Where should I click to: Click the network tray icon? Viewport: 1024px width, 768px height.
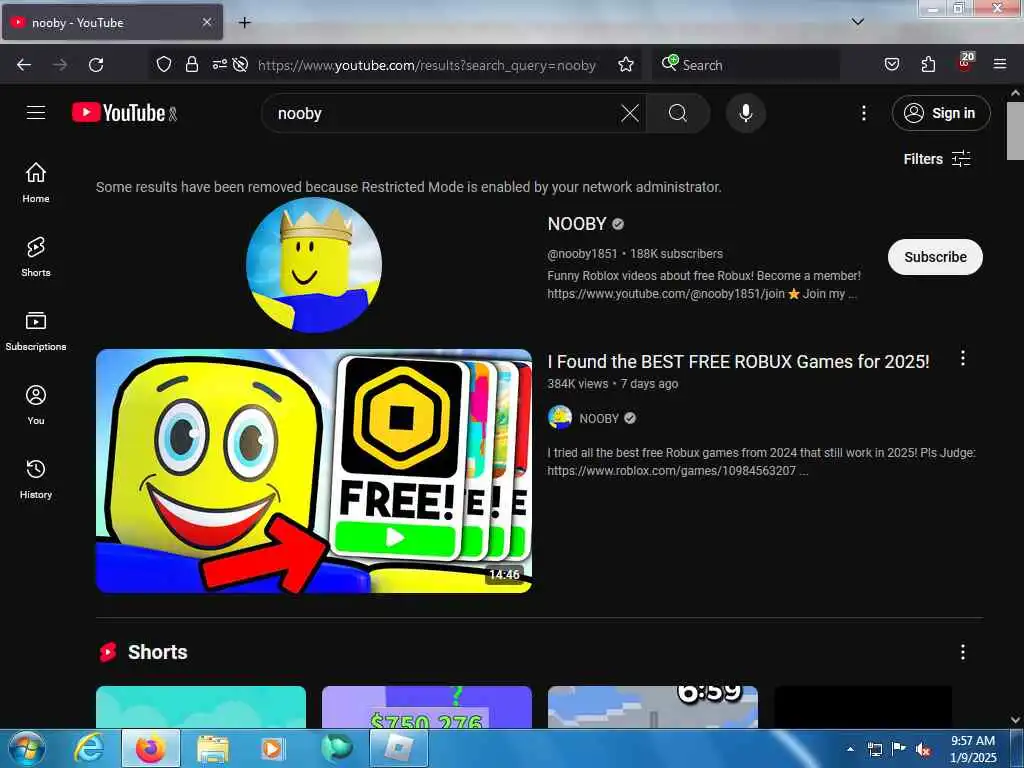(x=874, y=750)
